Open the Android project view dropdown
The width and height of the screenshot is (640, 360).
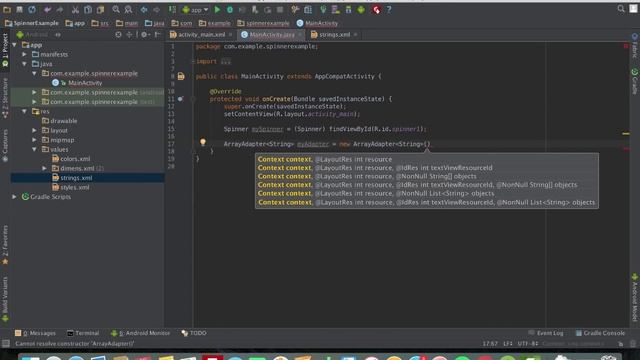[x=39, y=35]
